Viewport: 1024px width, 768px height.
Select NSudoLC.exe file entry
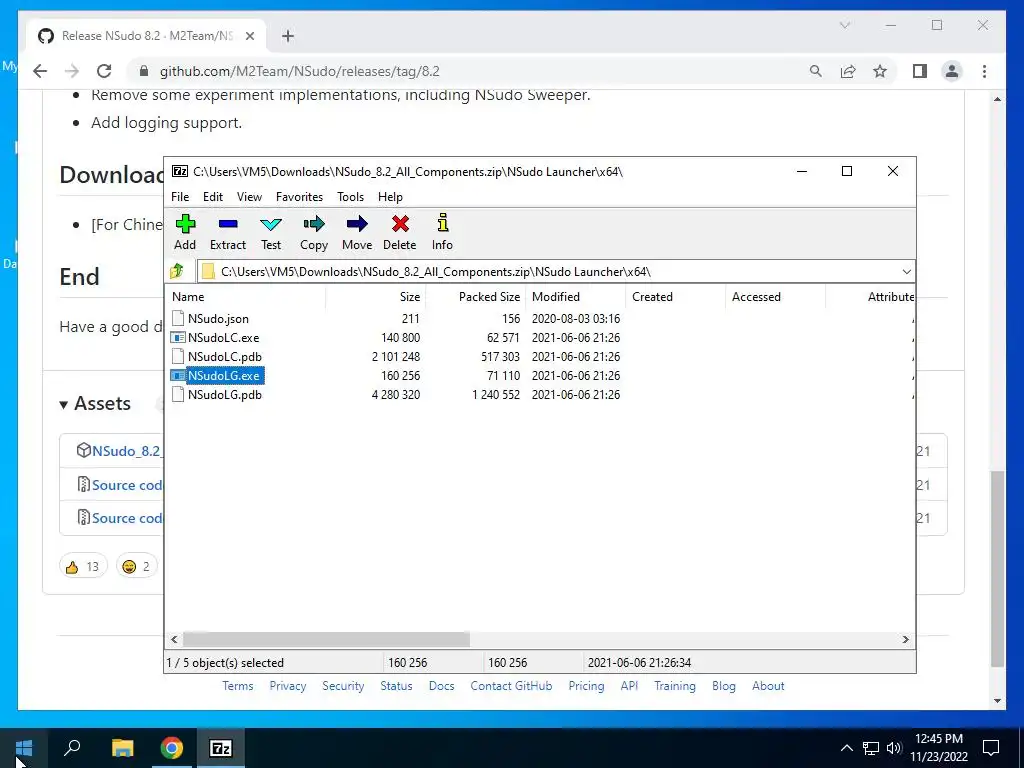(x=223, y=338)
